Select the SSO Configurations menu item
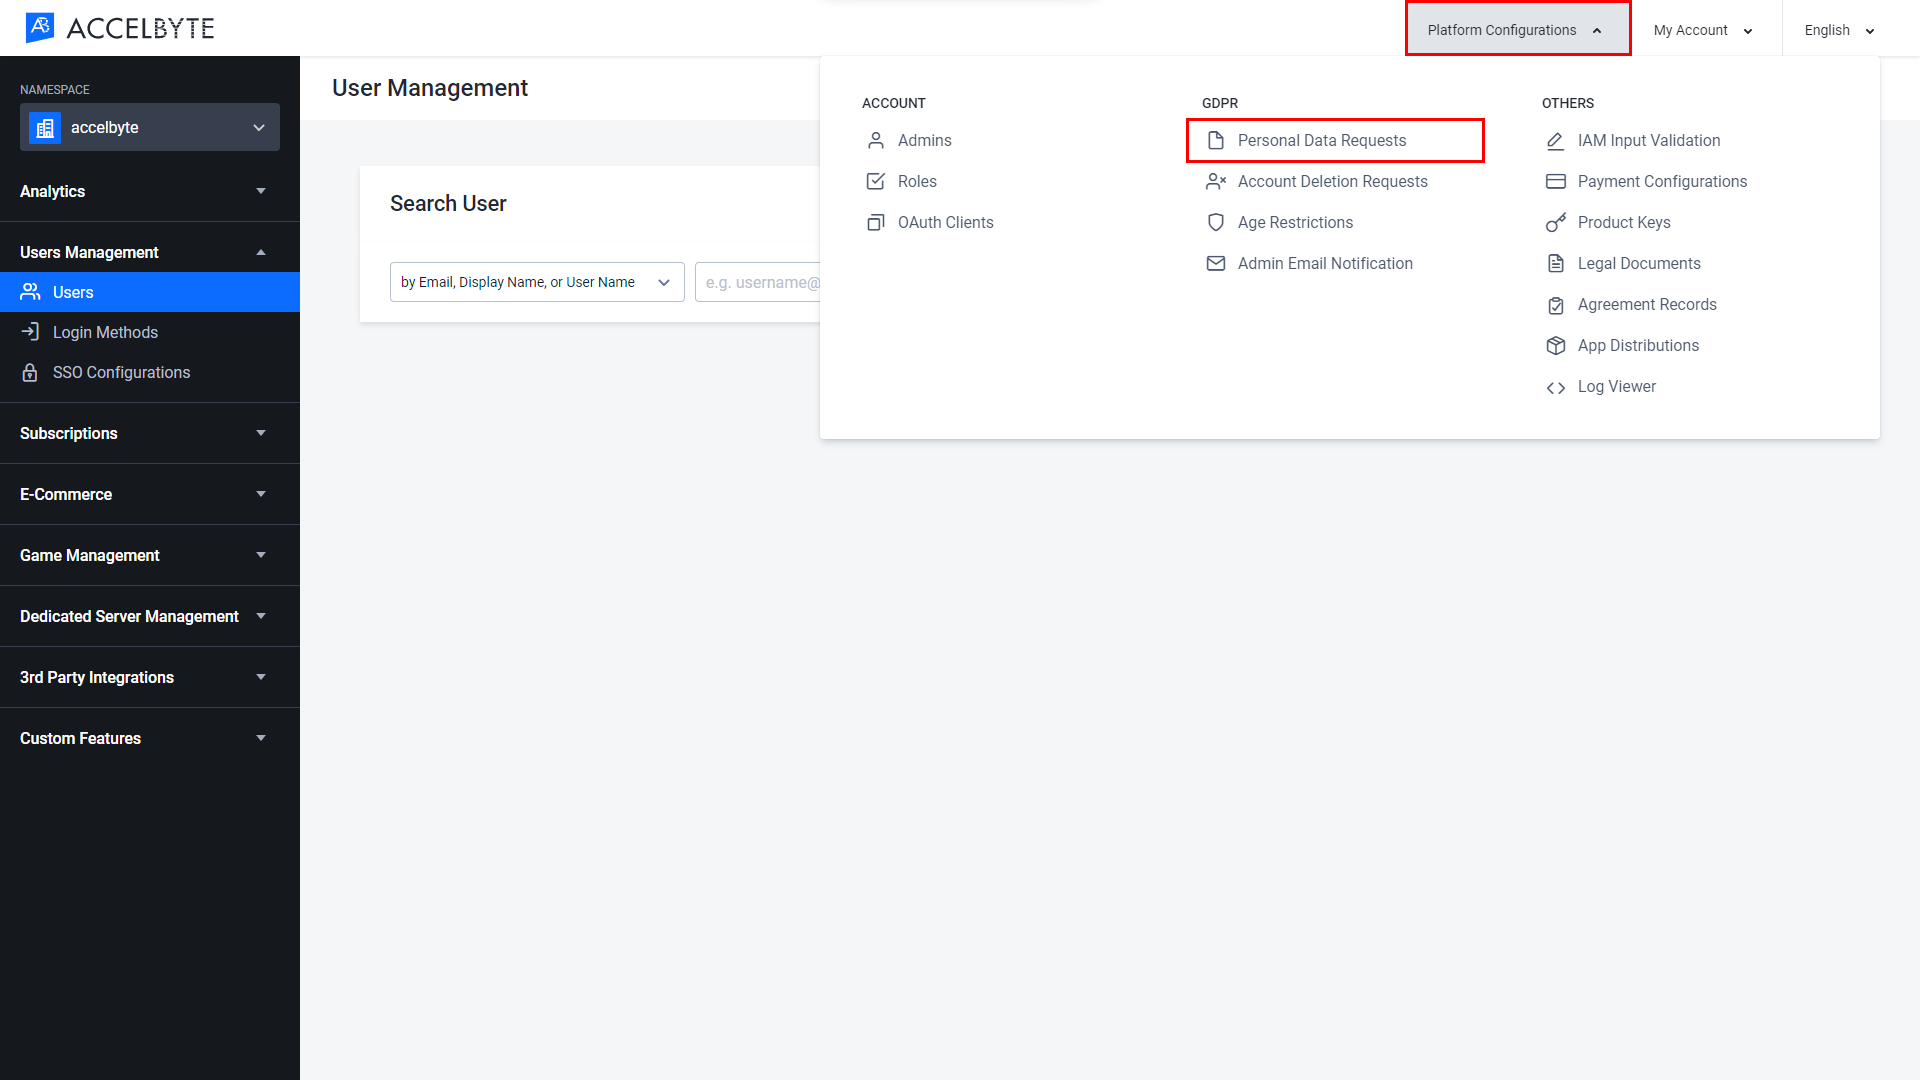Image resolution: width=1920 pixels, height=1080 pixels. click(x=121, y=372)
